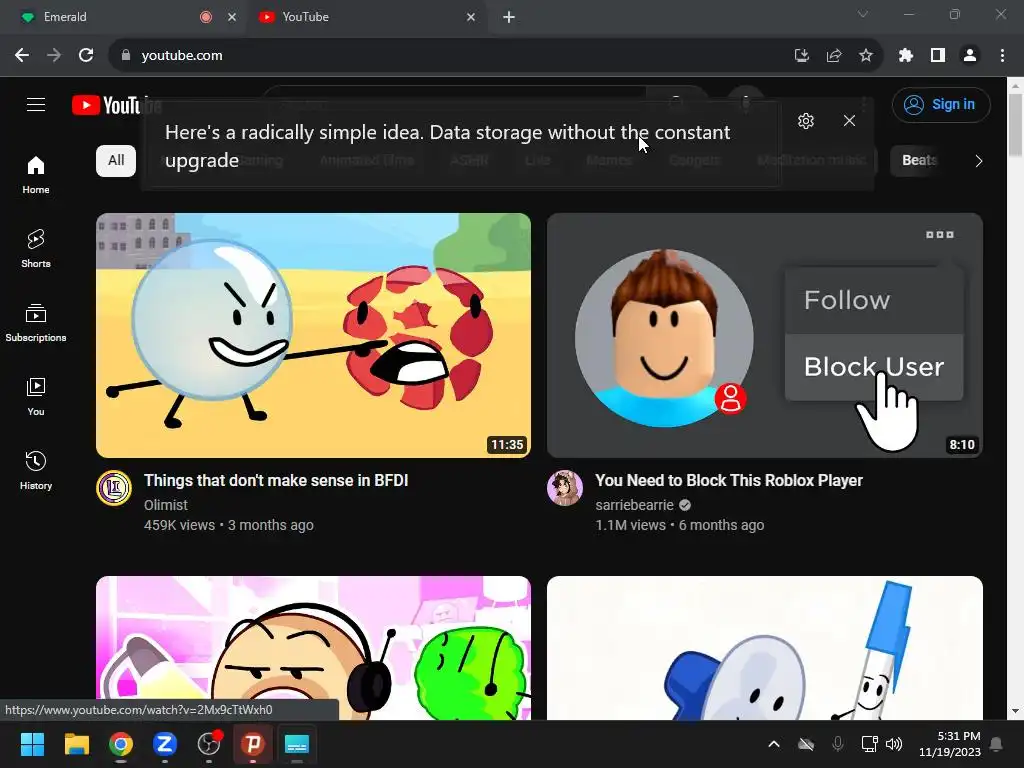Visit the sarriebearrie channel name
1024x768 pixels.
click(634, 505)
